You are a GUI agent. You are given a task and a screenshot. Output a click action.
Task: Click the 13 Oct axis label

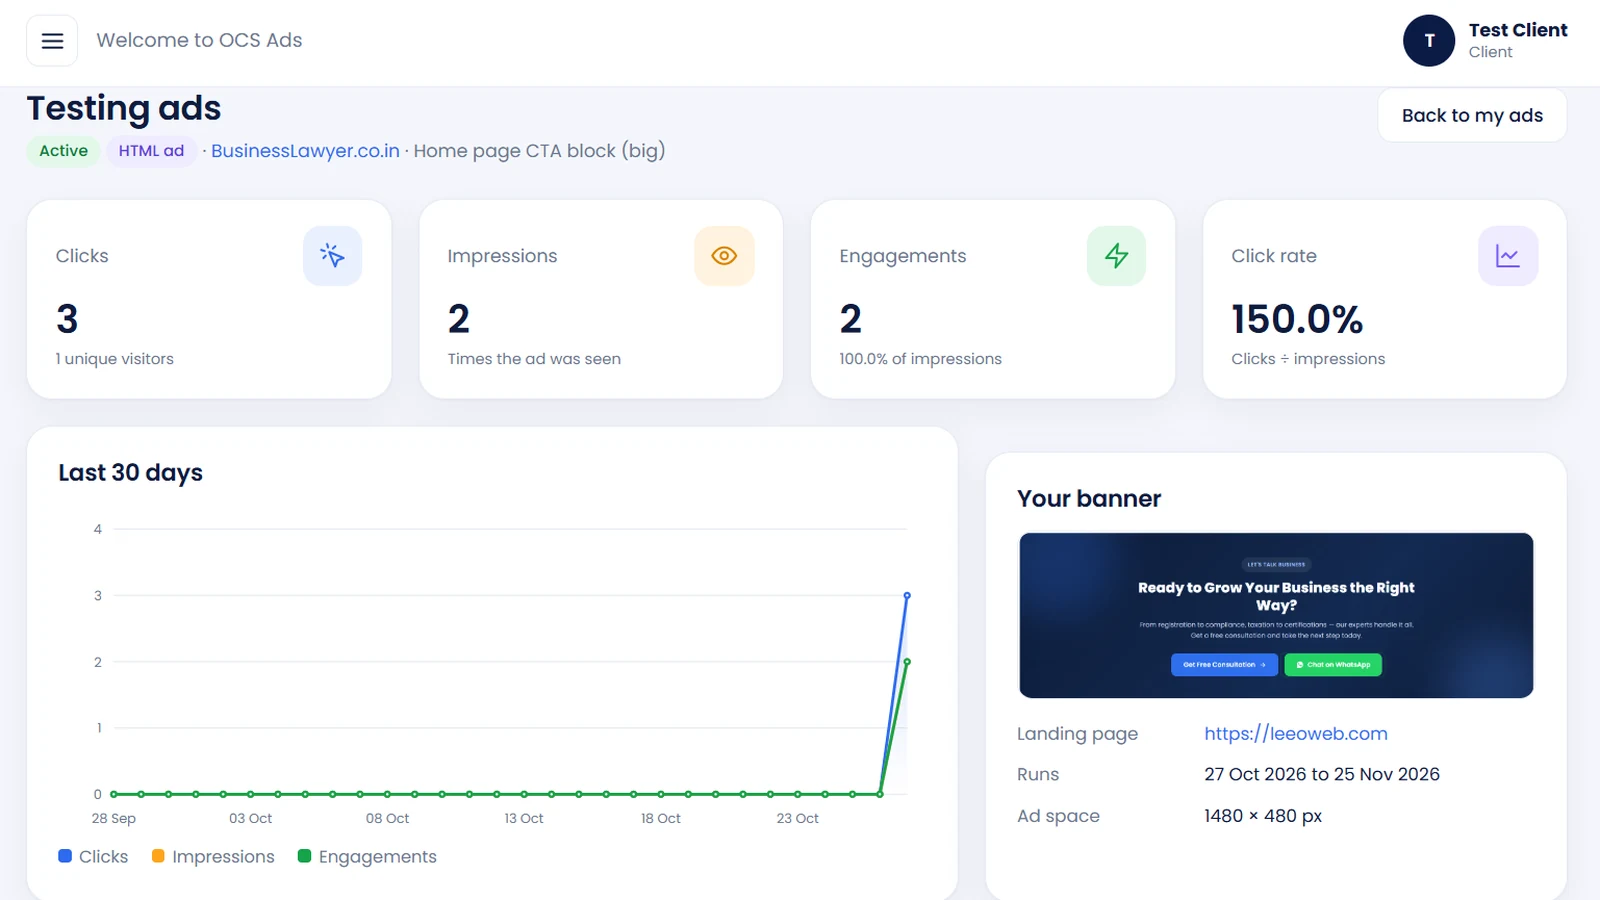pyautogui.click(x=524, y=818)
